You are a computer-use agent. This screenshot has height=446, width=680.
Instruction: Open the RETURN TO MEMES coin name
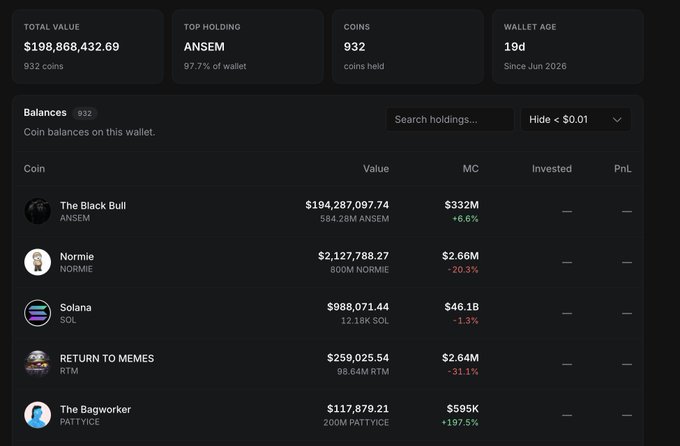pyautogui.click(x=107, y=358)
